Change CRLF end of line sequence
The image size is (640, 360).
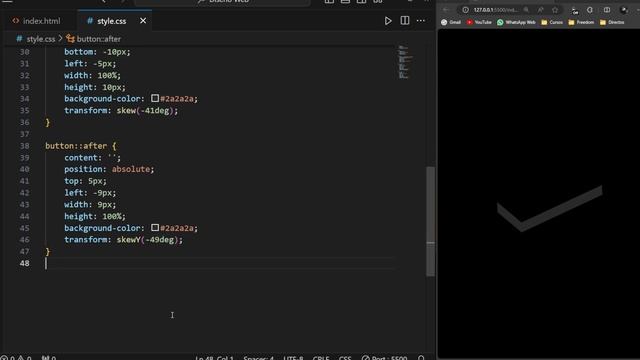[321, 358]
